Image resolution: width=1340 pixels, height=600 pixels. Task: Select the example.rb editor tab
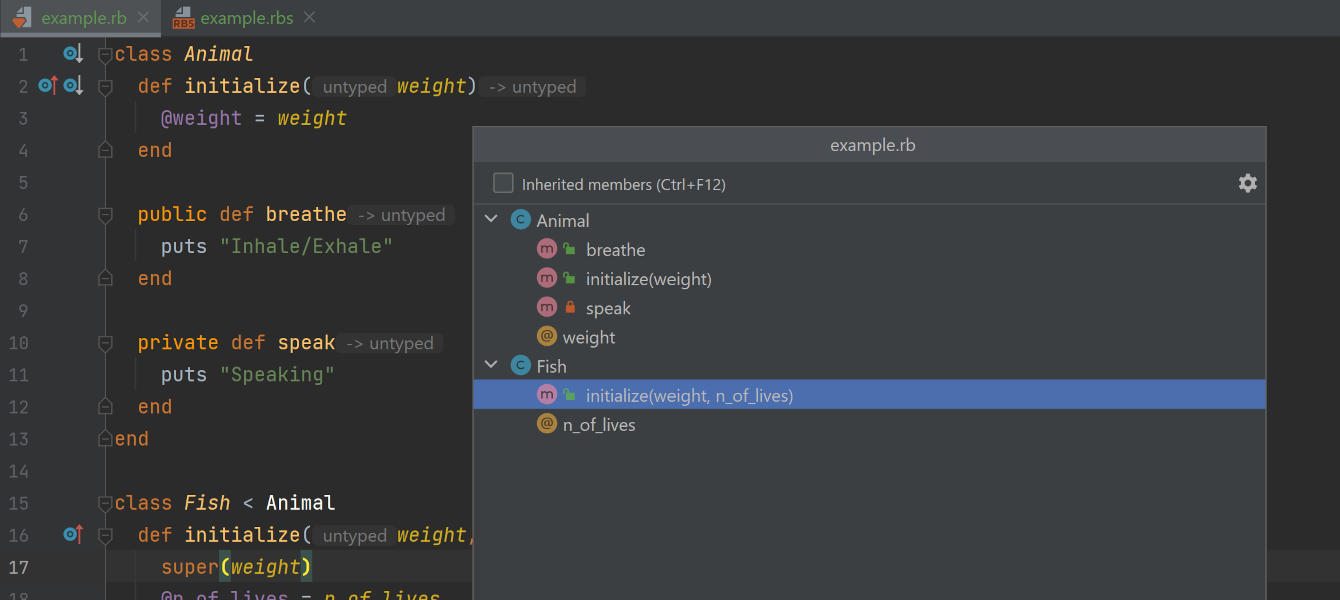[x=83, y=18]
